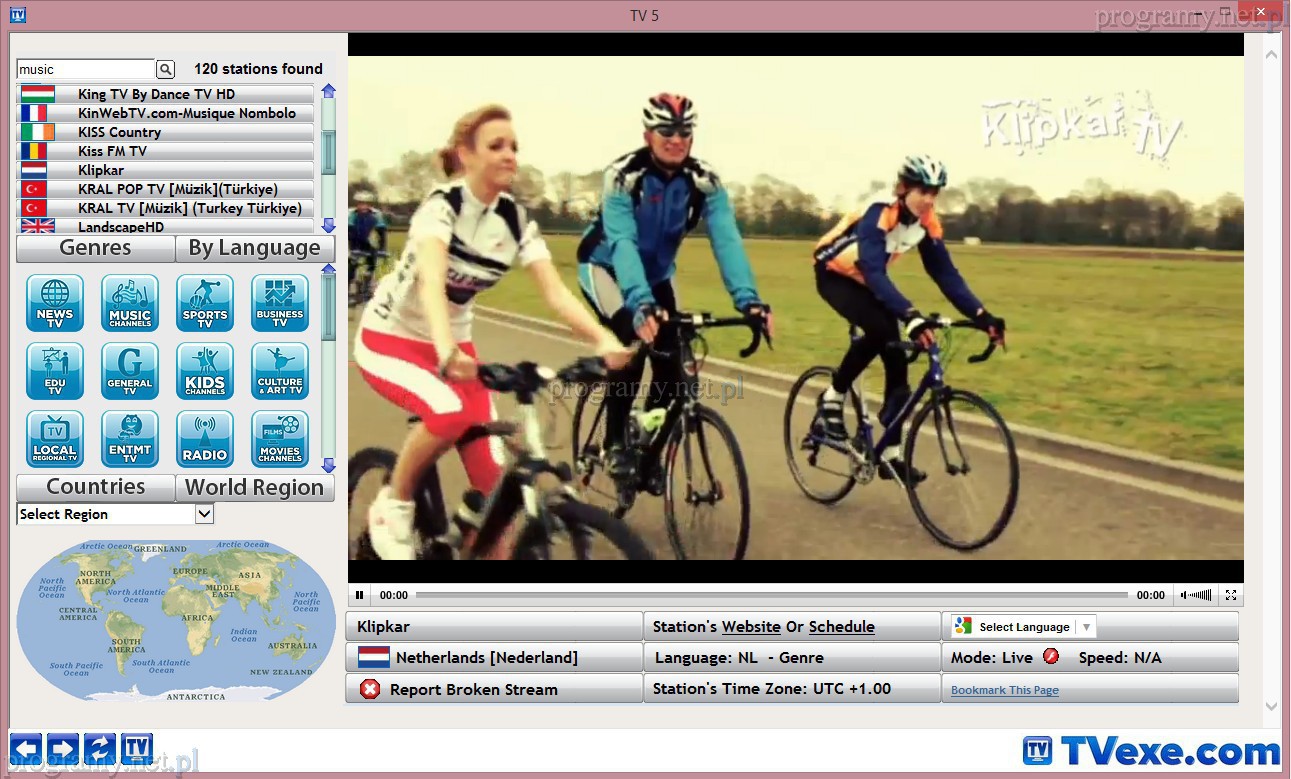Expand the Select Region dropdown
Screen dimensions: 1291x779
point(204,514)
